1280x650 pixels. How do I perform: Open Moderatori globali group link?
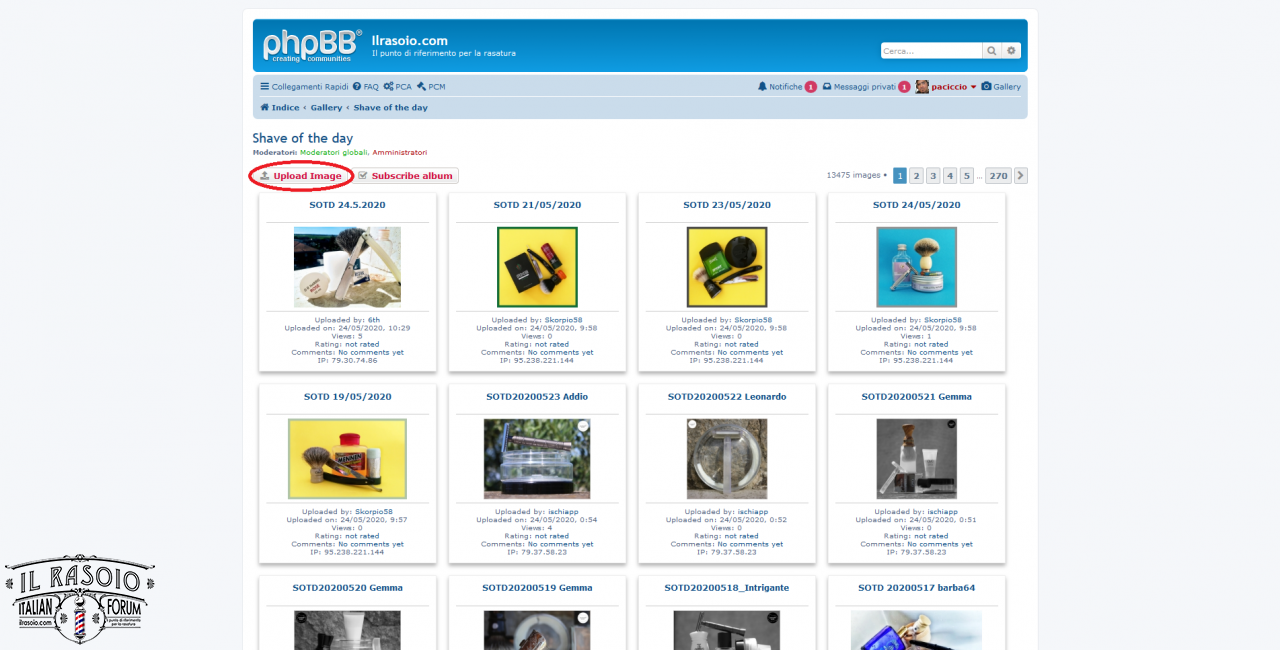pyautogui.click(x=335, y=153)
